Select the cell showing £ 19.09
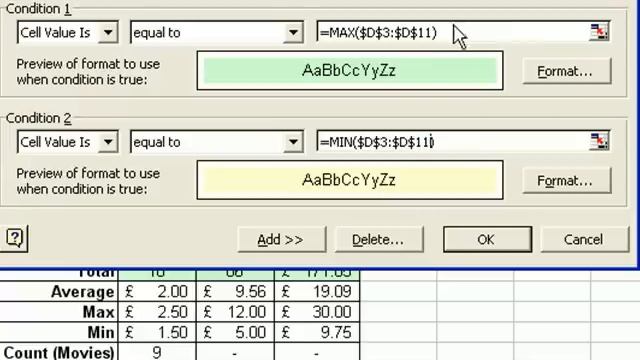The image size is (640, 360). click(x=318, y=291)
